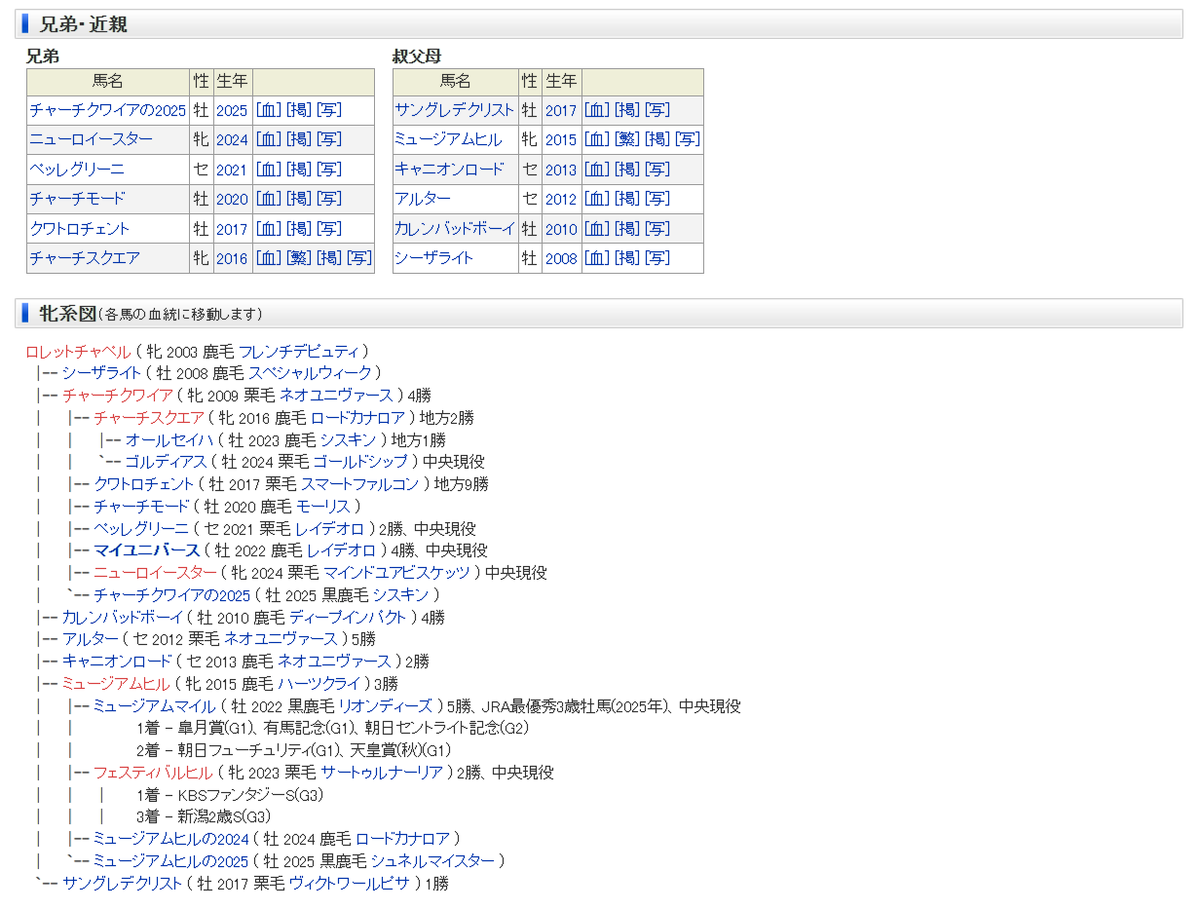Viewport: 1200px width, 909px height.
Task: Open サングレデクリスト node in family tree
Action: tap(122, 883)
